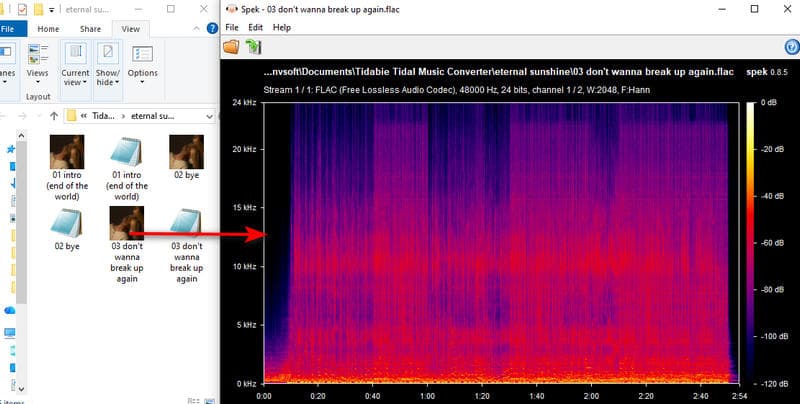Open the Options icon in Explorer's View ribbon
Screen dimensions: 800x404
[x=142, y=54]
